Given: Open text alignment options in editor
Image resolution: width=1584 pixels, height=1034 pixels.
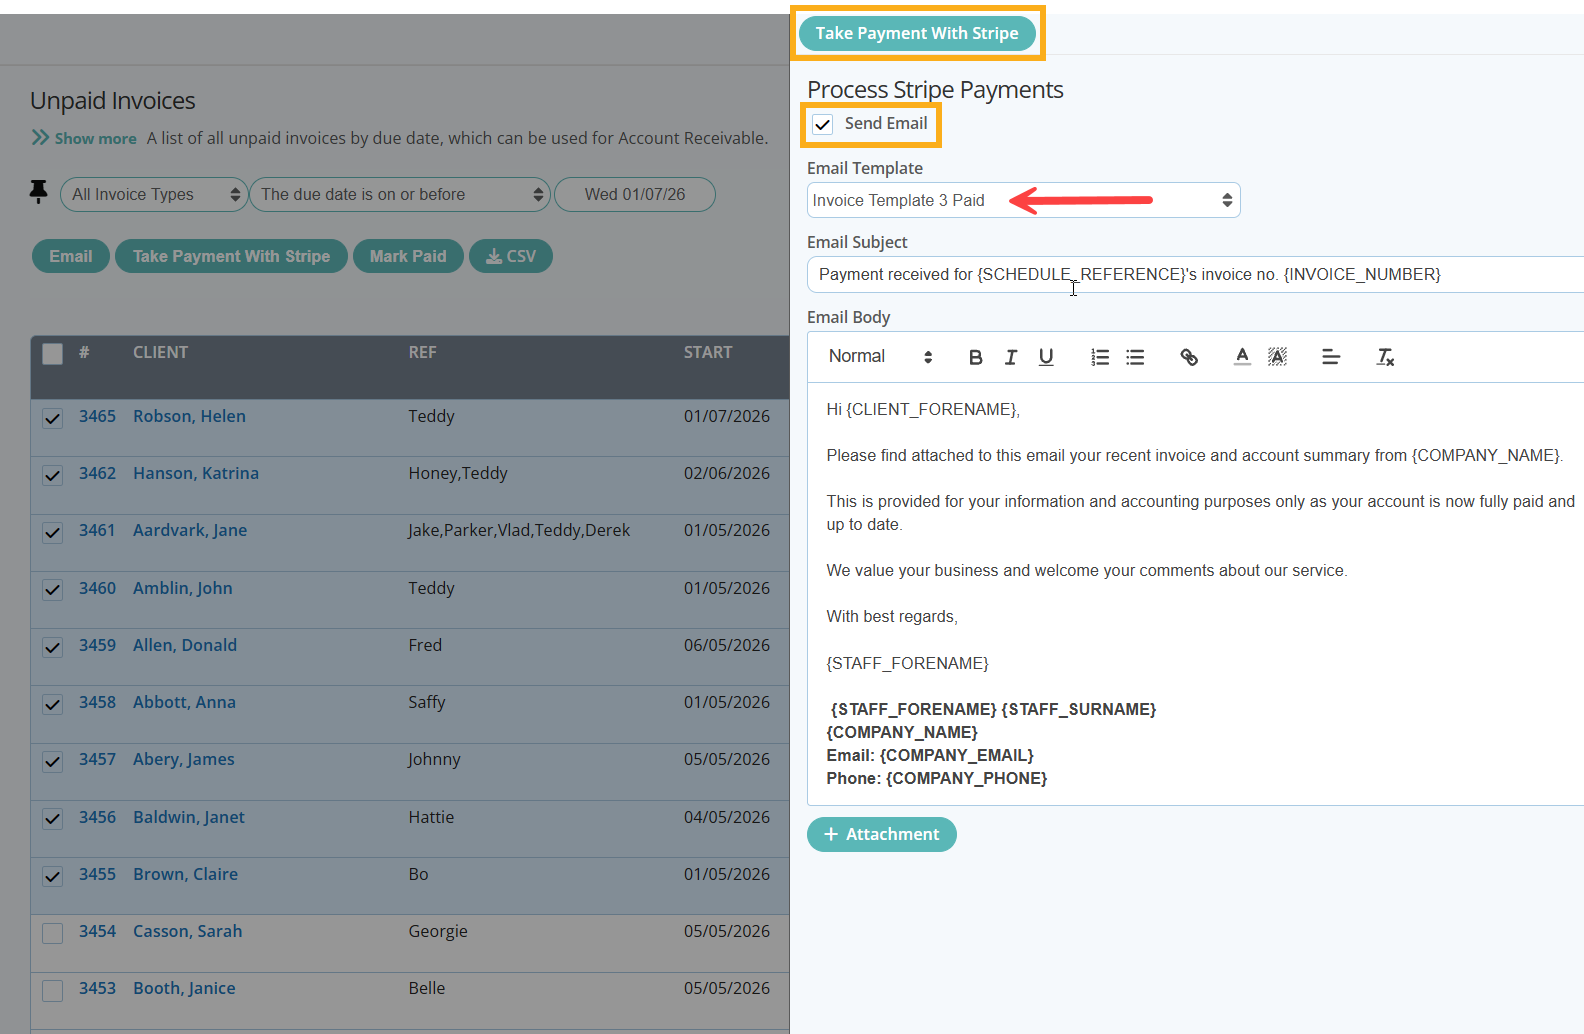Looking at the screenshot, I should click(x=1331, y=357).
